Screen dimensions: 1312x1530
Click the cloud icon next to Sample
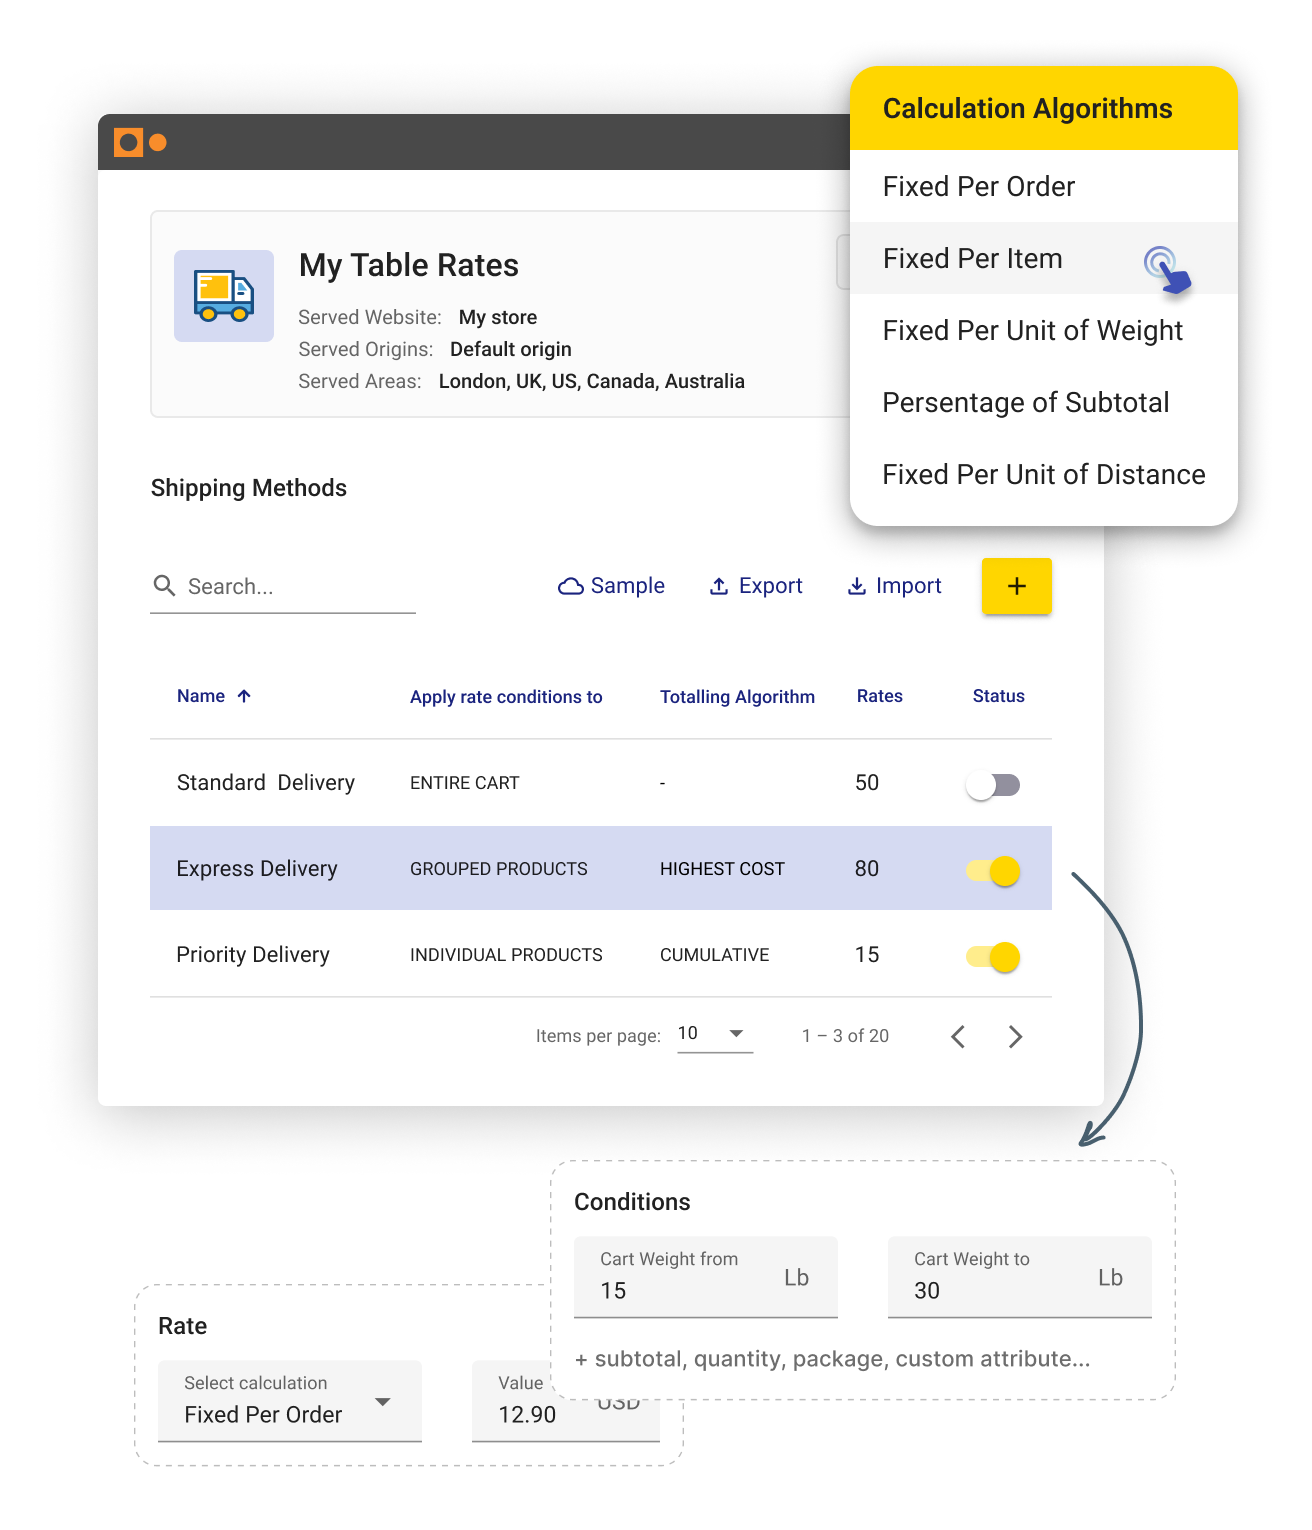click(x=569, y=586)
